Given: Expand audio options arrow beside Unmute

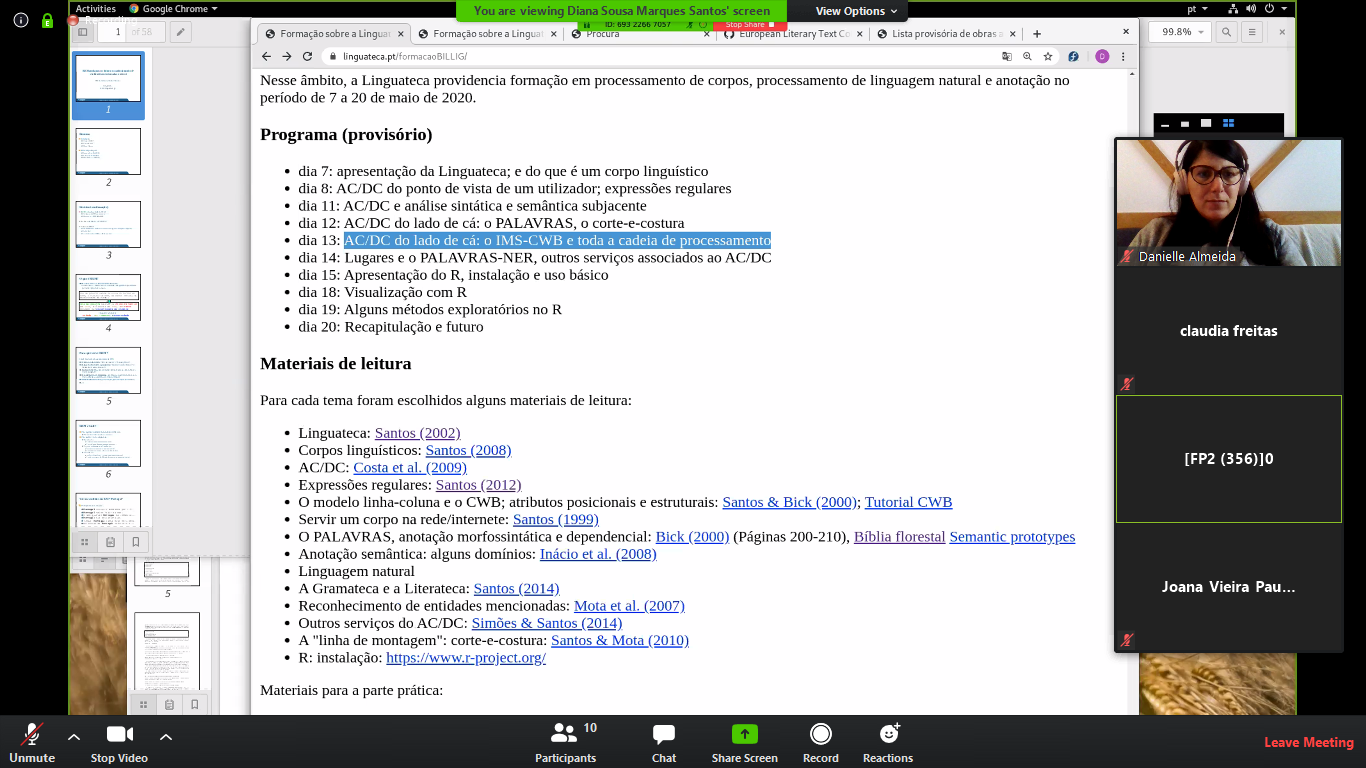Looking at the screenshot, I should (74, 737).
